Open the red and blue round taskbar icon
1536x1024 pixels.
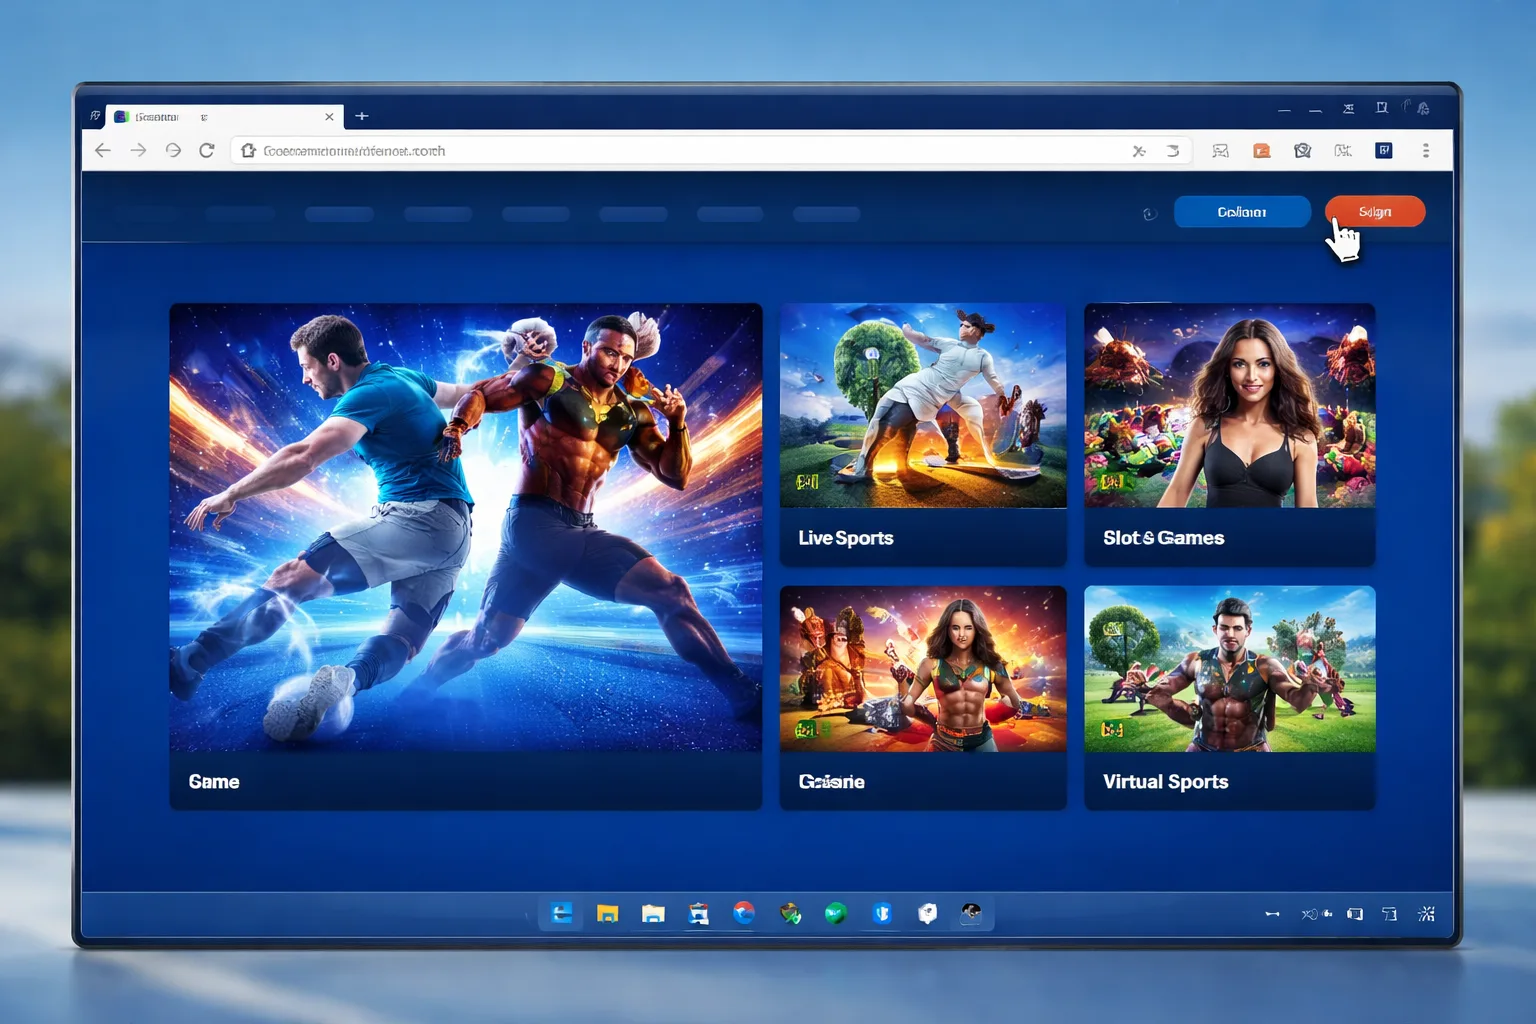pos(744,913)
